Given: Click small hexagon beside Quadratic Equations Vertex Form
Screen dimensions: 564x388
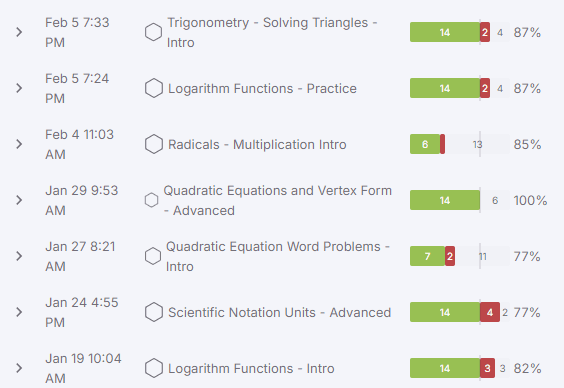Looking at the screenshot, I should point(151,200).
